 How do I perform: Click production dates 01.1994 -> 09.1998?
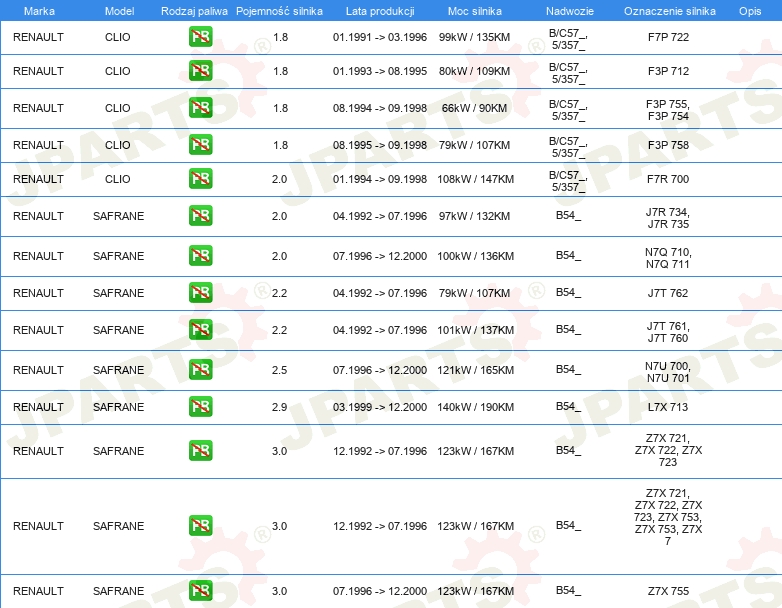click(x=380, y=179)
